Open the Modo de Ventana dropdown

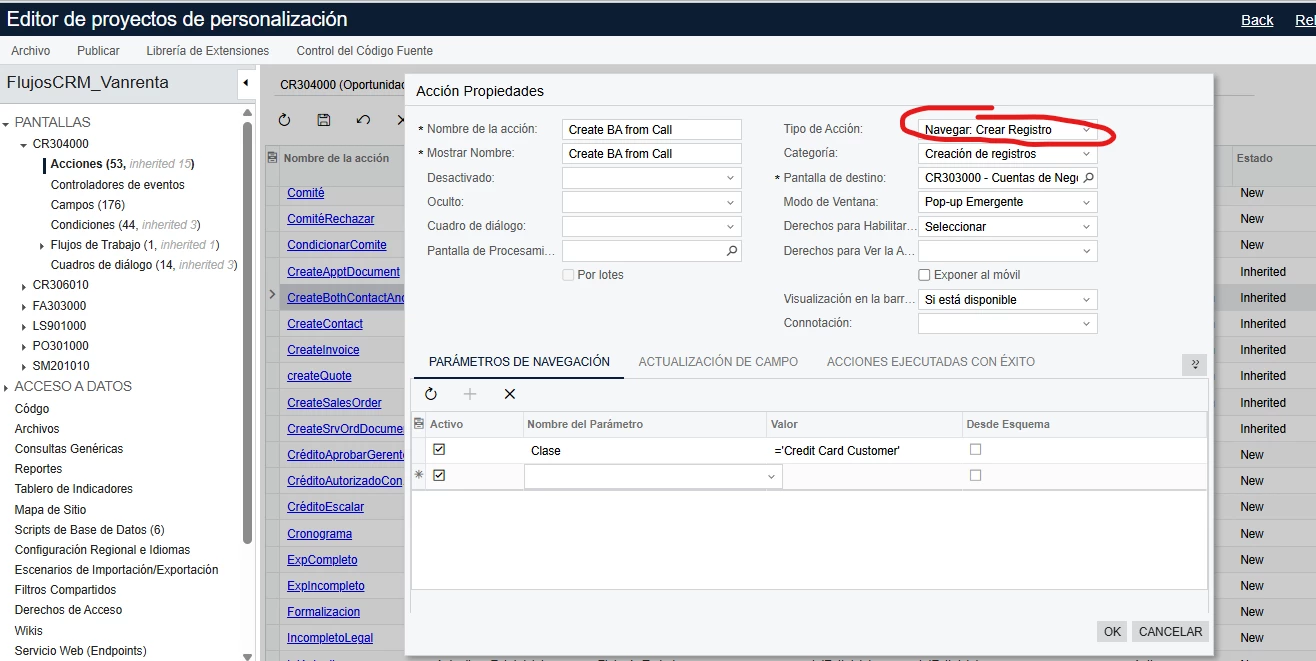1087,202
